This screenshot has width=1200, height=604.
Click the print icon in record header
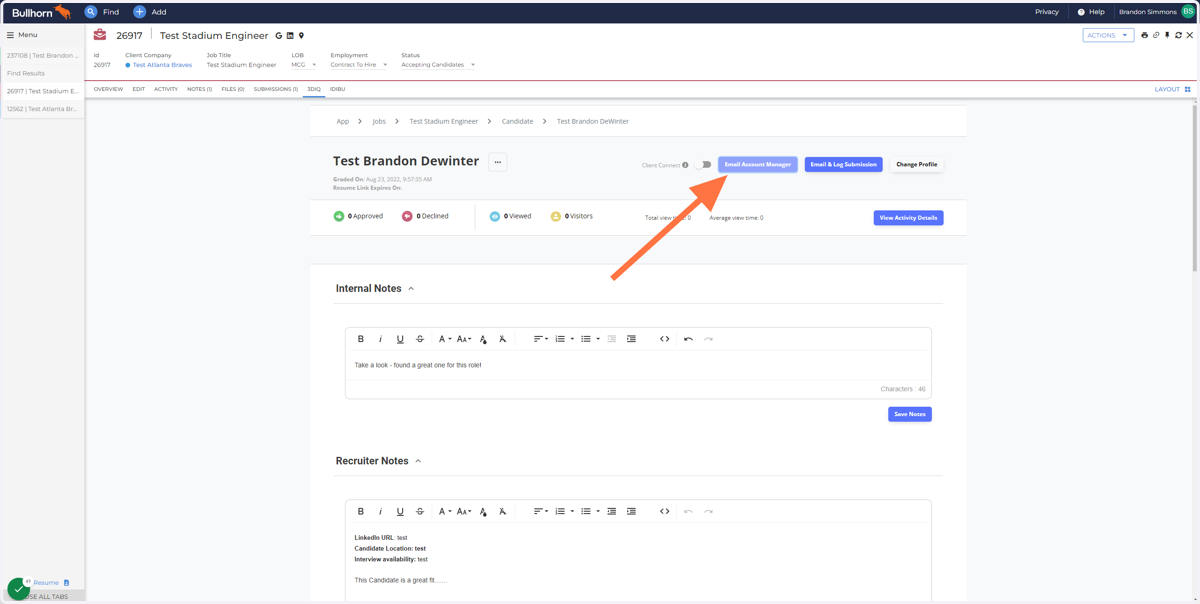point(1145,35)
